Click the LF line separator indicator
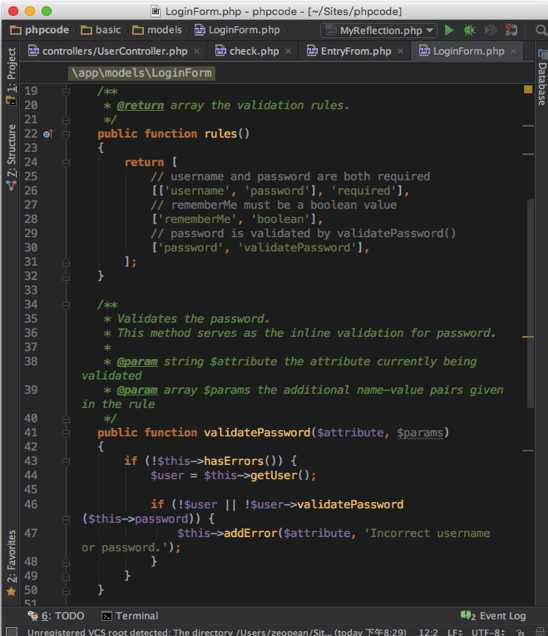Image resolution: width=548 pixels, height=636 pixels. point(455,632)
